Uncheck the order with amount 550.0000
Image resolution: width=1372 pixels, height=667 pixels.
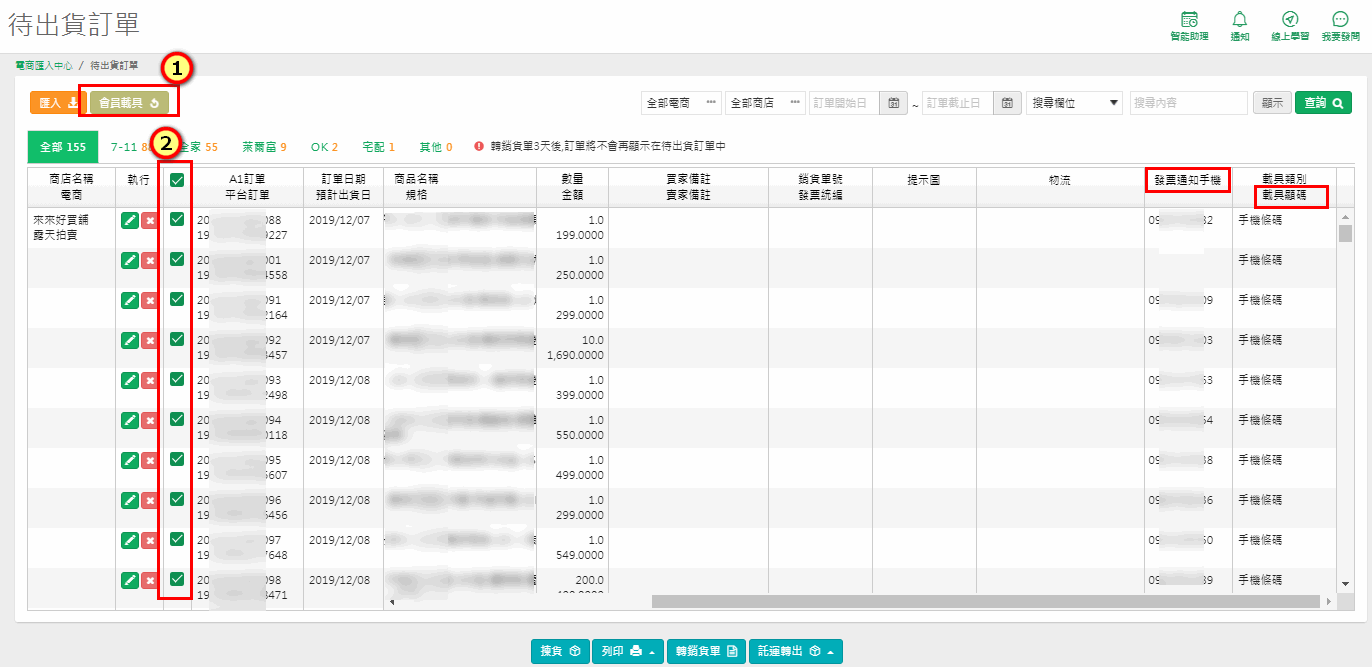(x=177, y=419)
